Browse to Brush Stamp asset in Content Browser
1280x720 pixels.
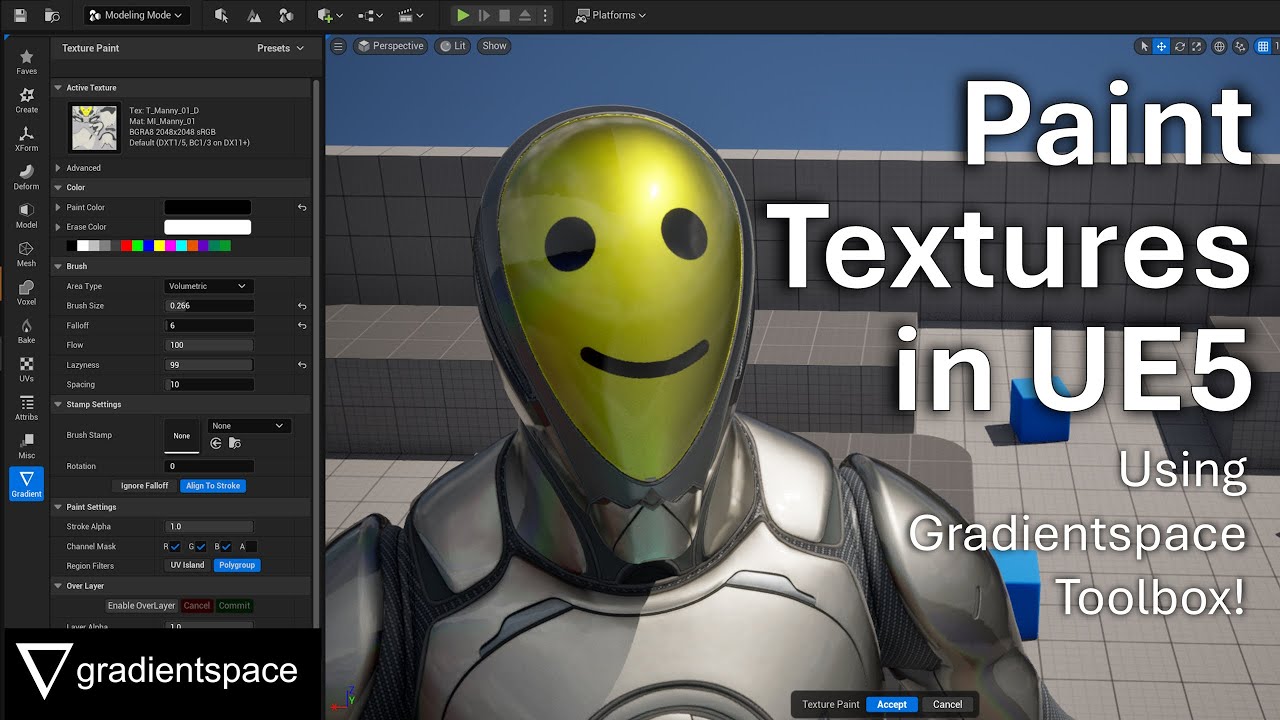[x=234, y=443]
